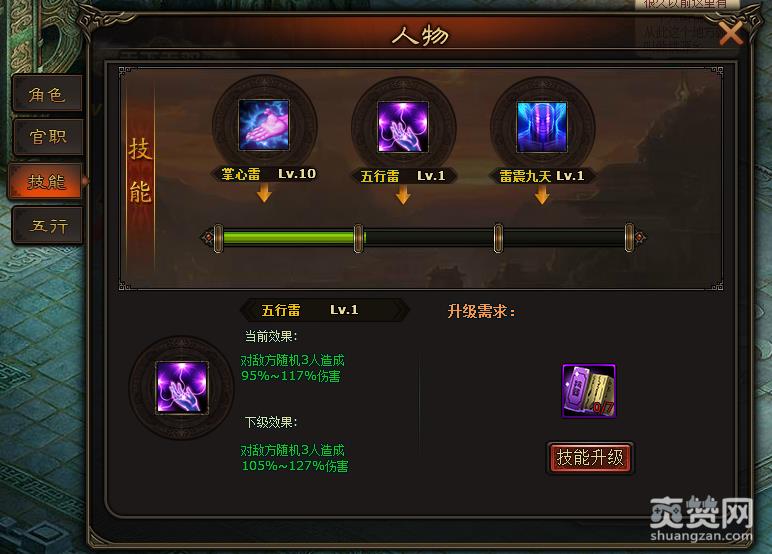Click the green skill progress bar
772x554 pixels.
290,238
